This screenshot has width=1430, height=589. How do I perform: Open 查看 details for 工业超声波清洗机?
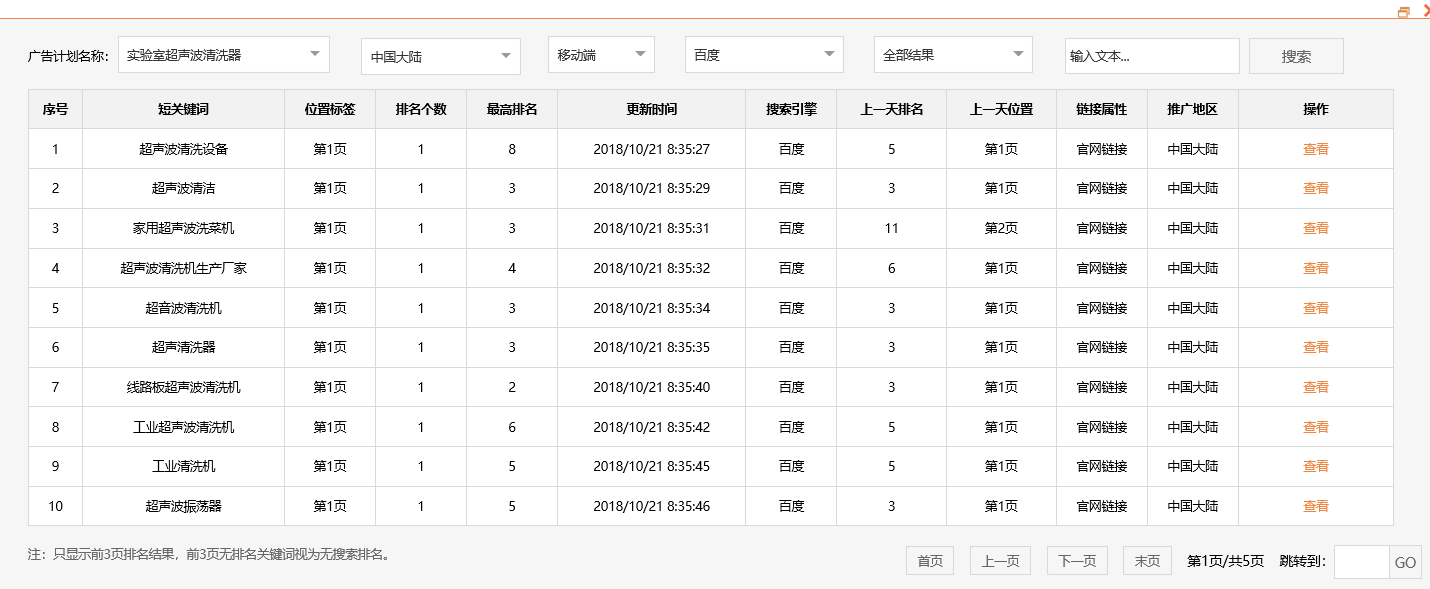pos(1315,426)
